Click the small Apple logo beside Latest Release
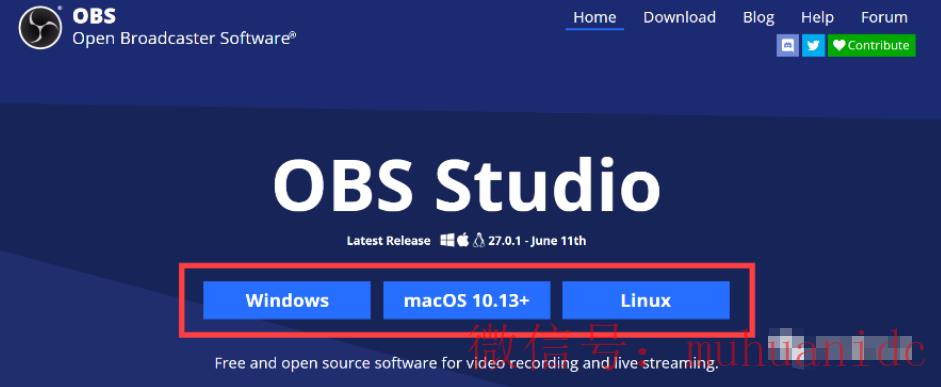Screen dimensions: 941x387 [463, 241]
